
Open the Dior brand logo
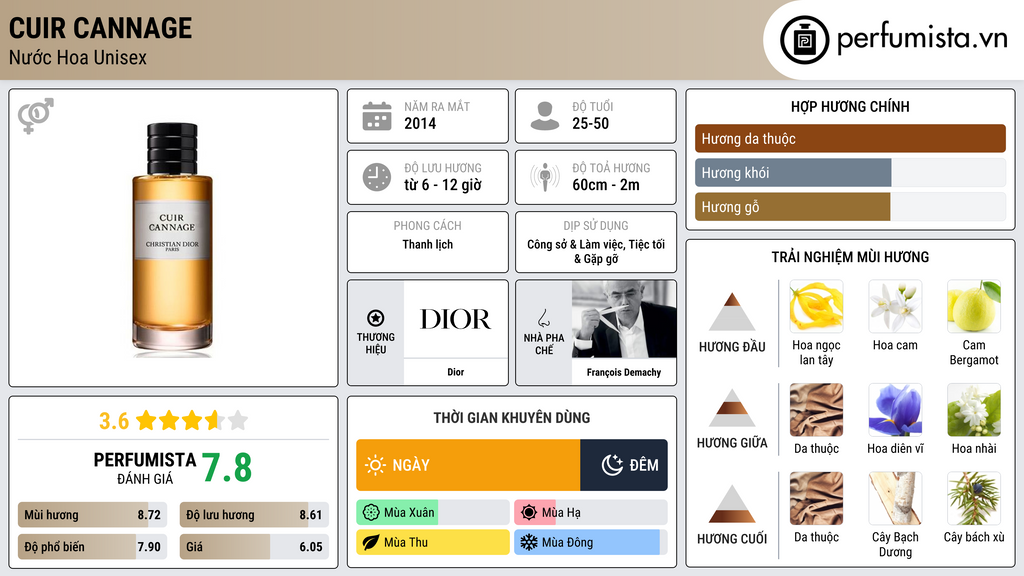tap(455, 320)
